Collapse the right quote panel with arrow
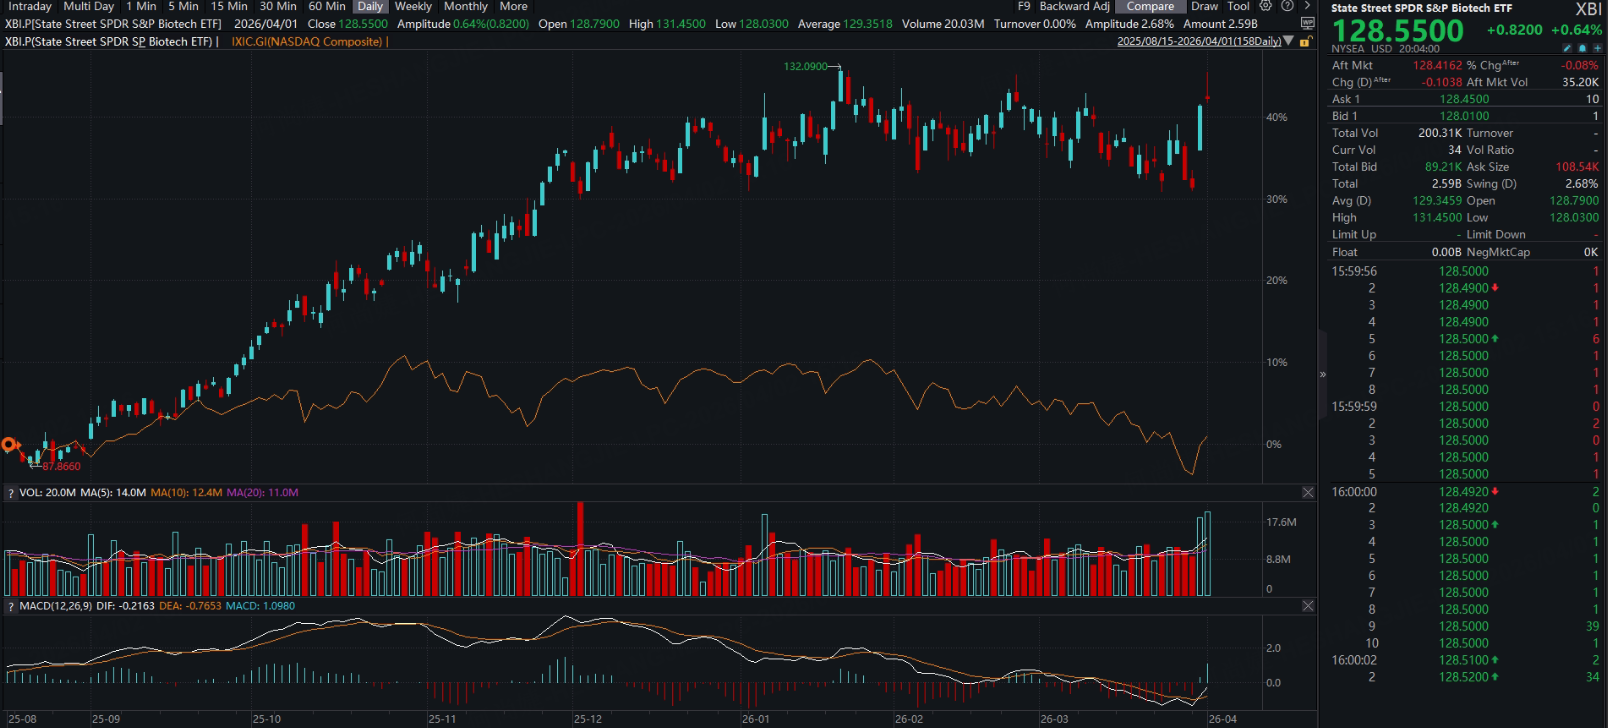This screenshot has height=728, width=1608. [1322, 374]
